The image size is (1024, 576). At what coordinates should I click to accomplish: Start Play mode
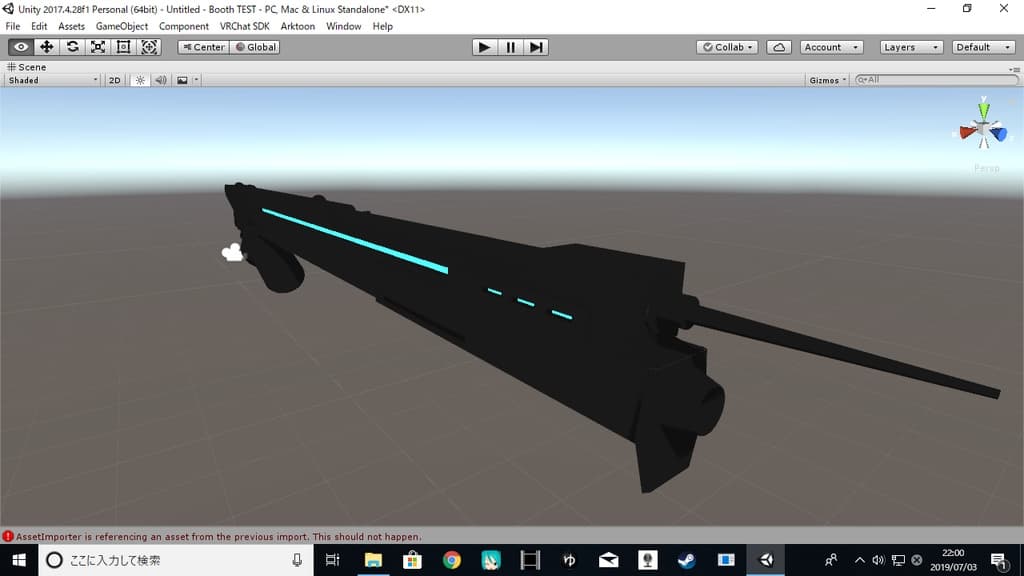point(485,47)
